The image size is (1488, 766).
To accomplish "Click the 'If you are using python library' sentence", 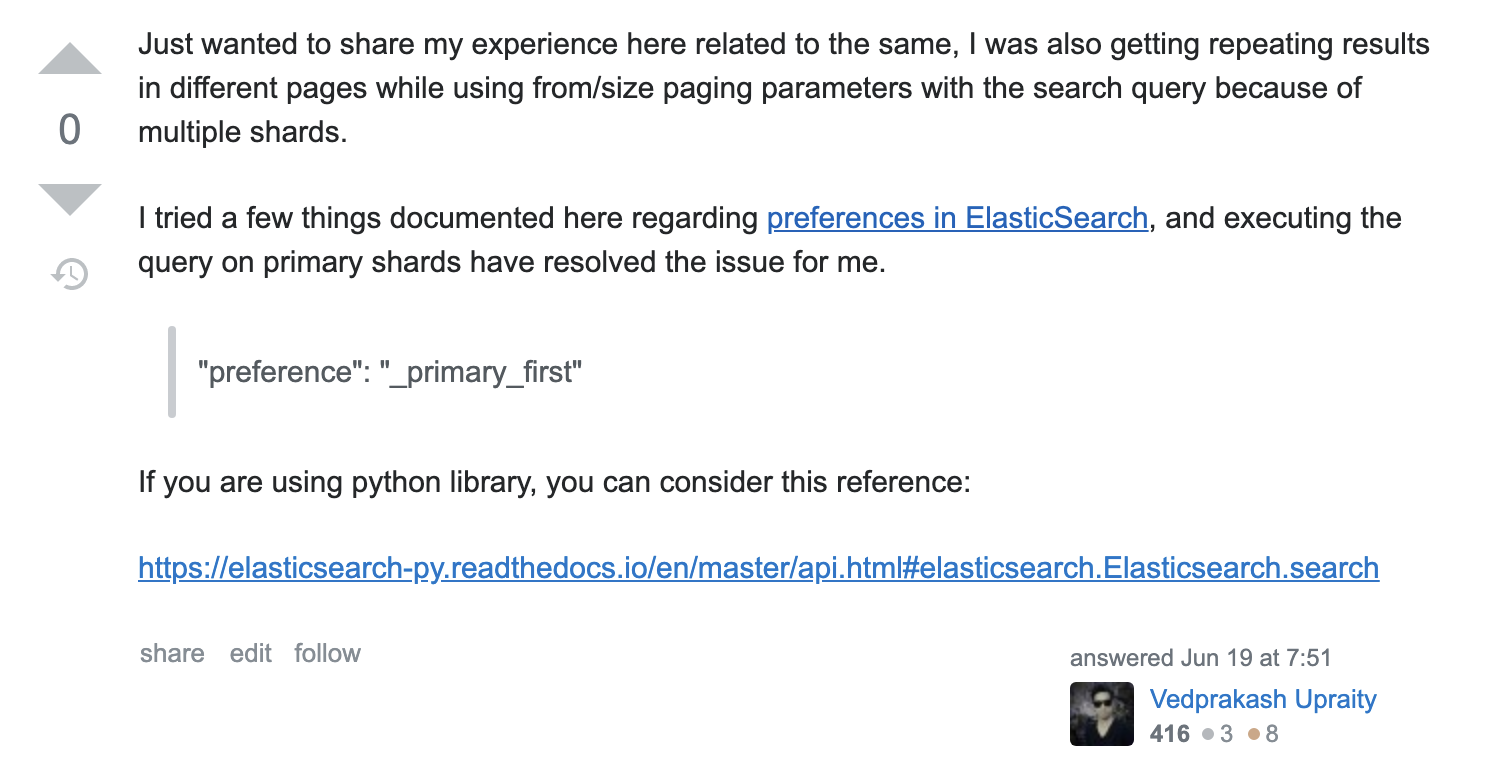I will tap(555, 482).
